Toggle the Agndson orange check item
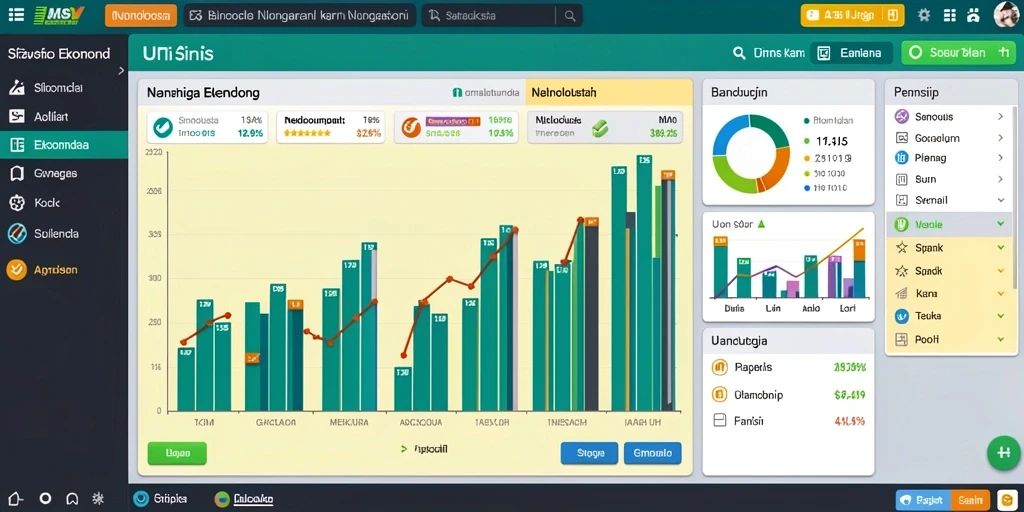The width and height of the screenshot is (1024, 512). tap(16, 269)
